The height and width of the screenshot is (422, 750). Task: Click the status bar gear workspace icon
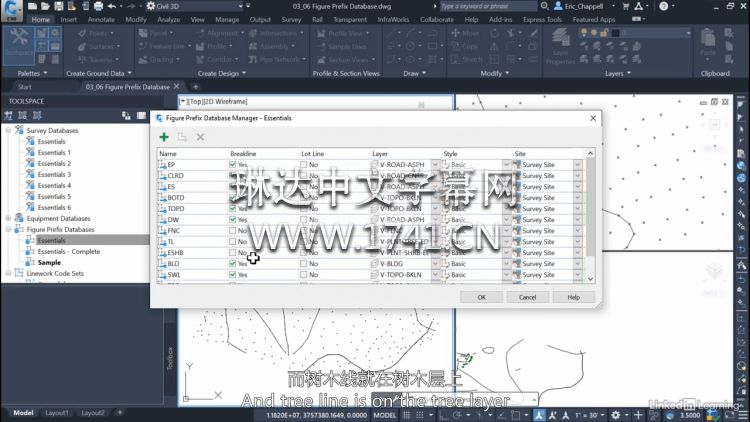click(616, 415)
